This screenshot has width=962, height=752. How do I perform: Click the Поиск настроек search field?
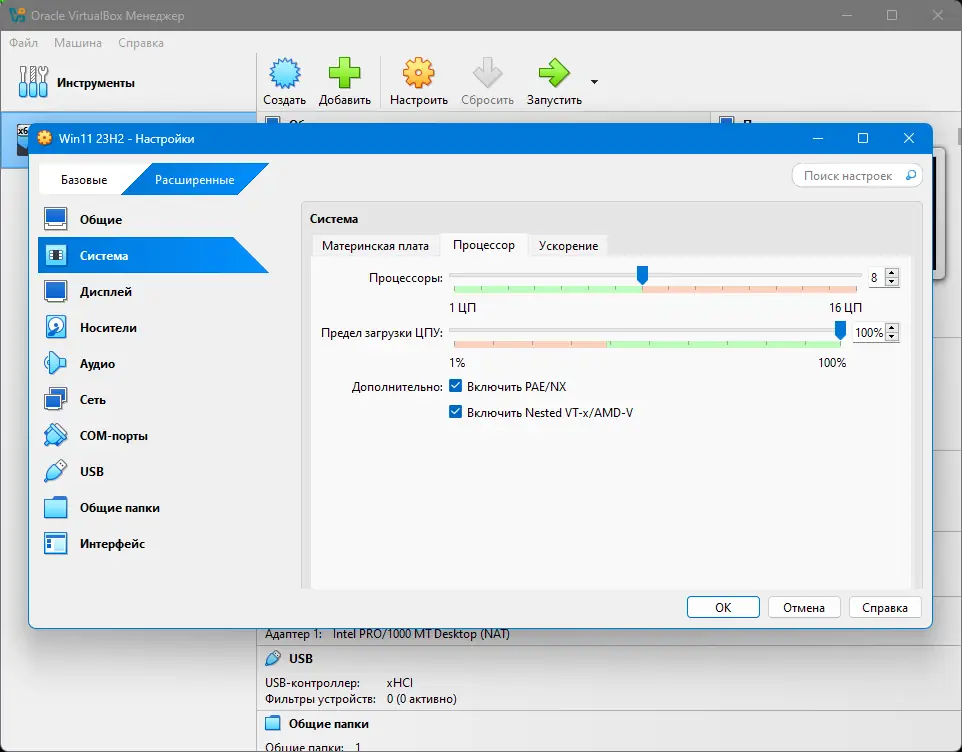point(856,176)
